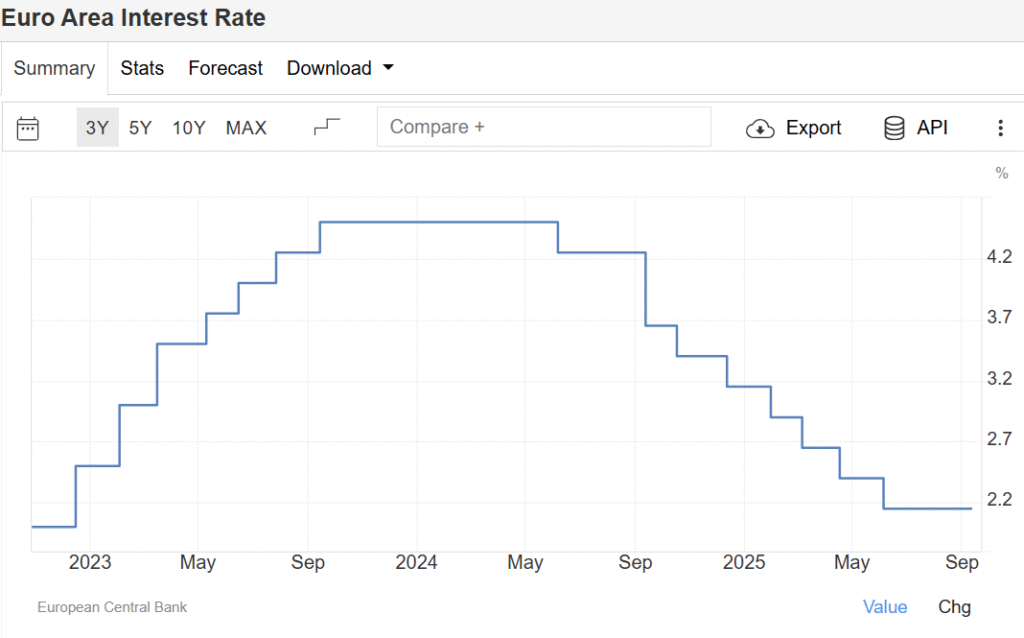Click the Compare + input field
Image resolution: width=1024 pixels, height=638 pixels.
click(x=543, y=127)
